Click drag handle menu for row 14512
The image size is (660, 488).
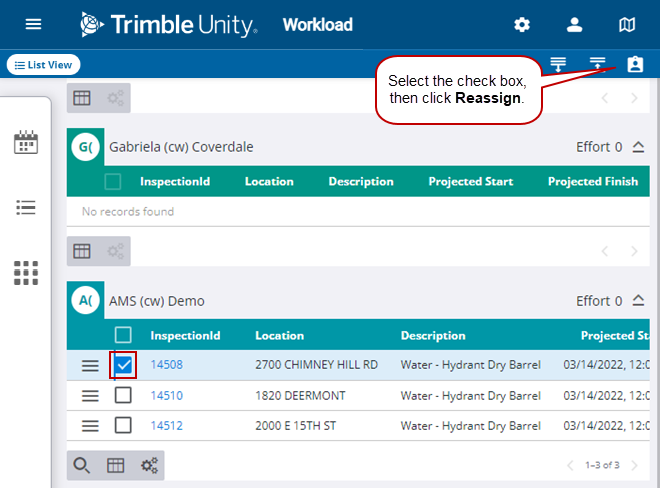coord(90,425)
